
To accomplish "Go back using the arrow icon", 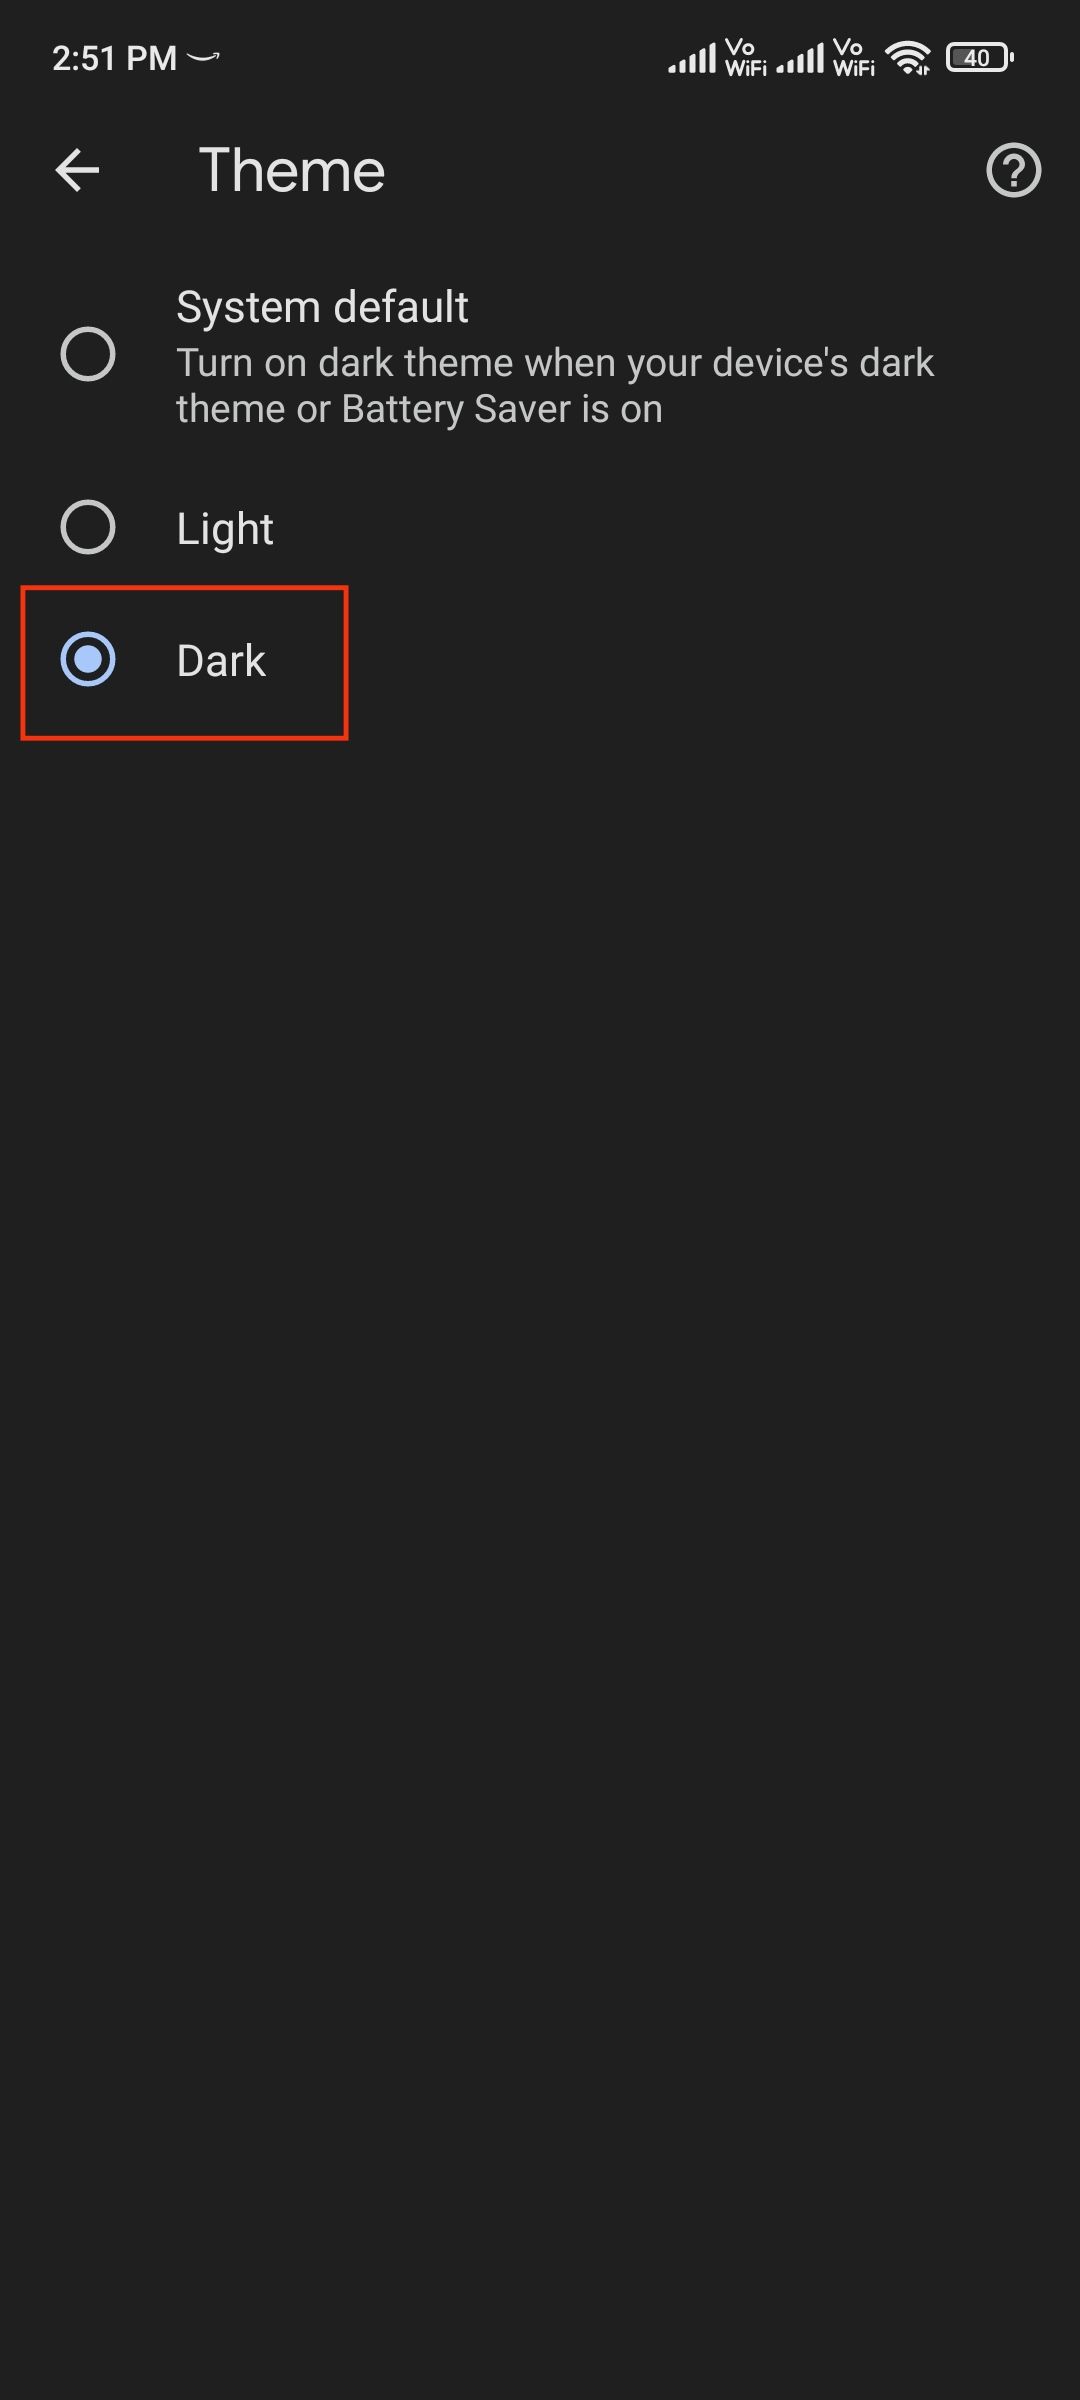I will (x=77, y=170).
